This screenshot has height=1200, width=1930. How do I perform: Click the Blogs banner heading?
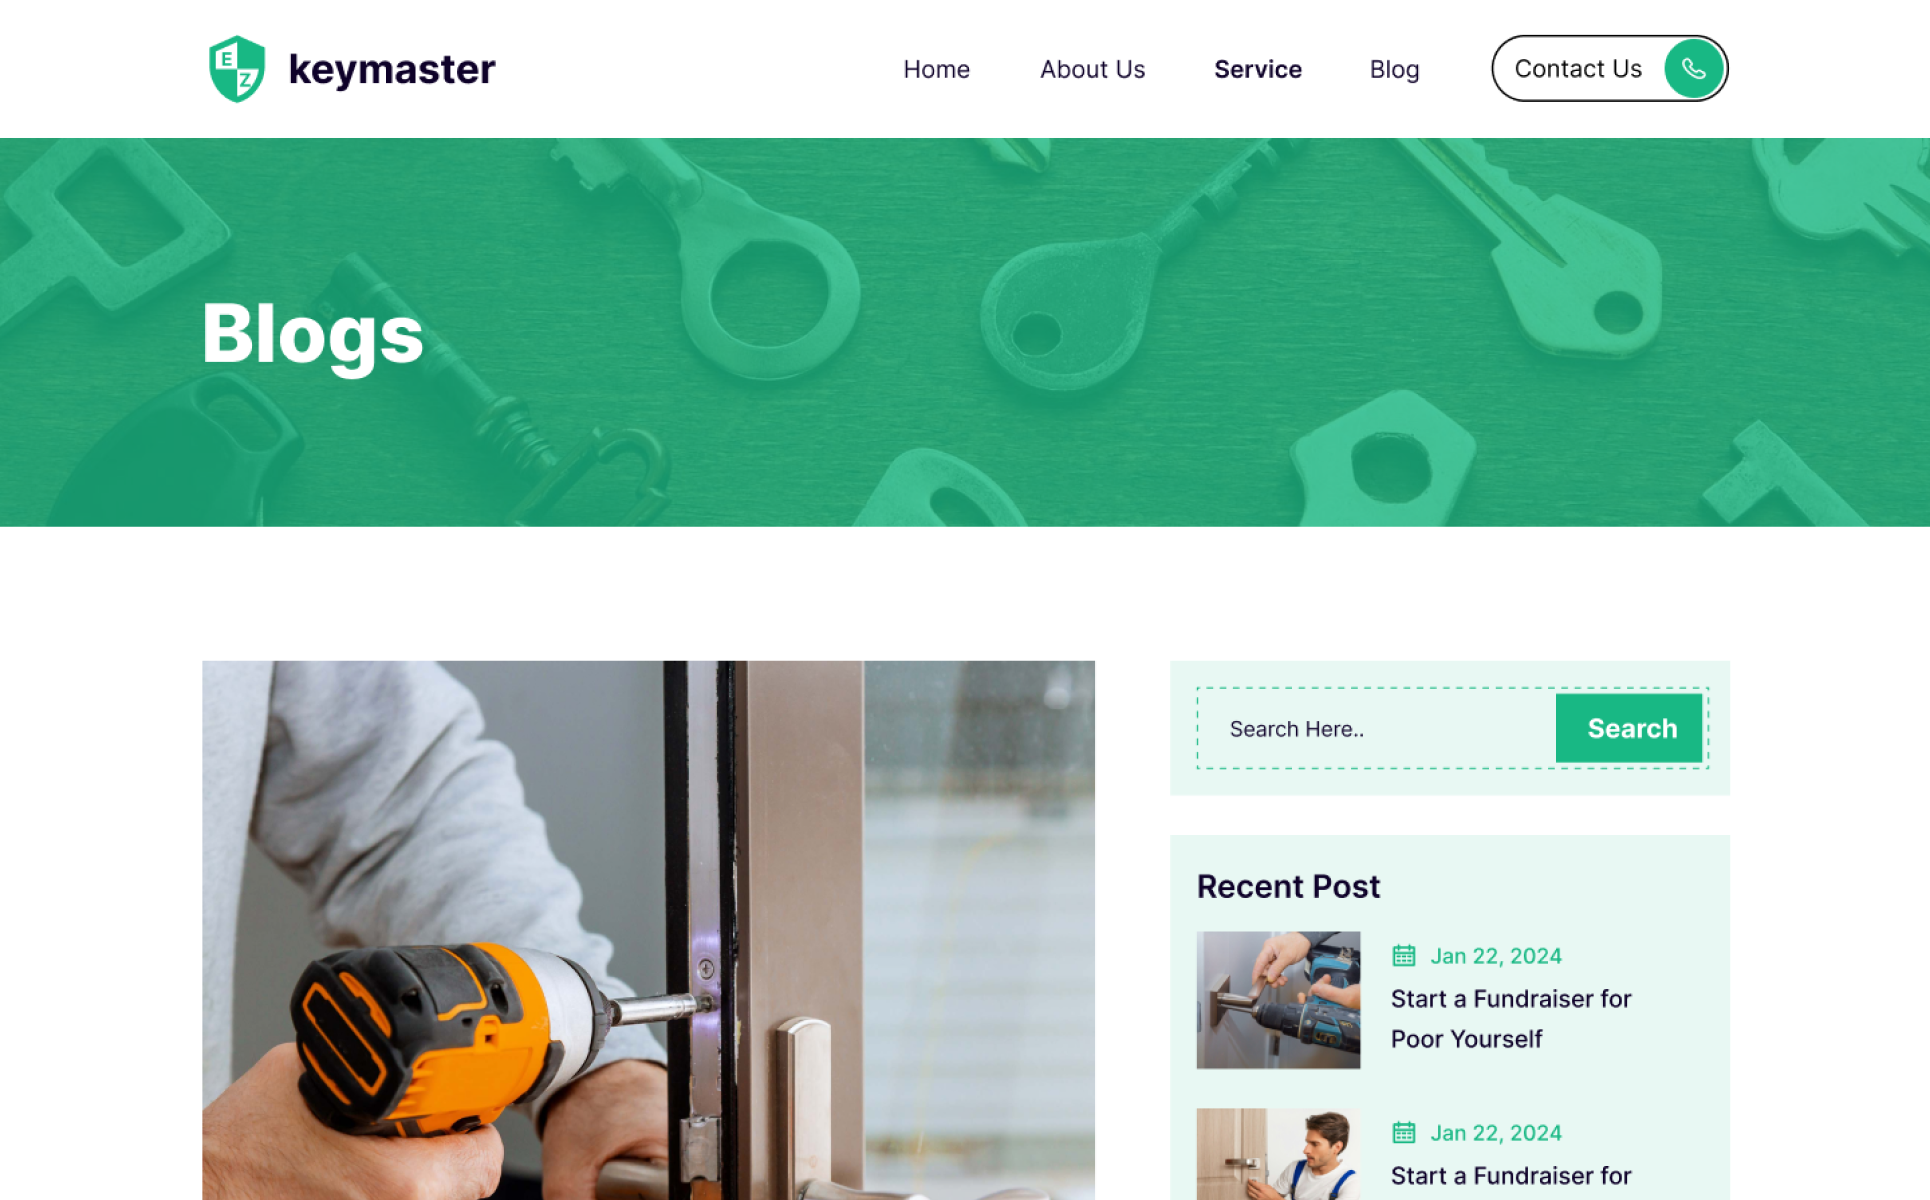(x=313, y=335)
